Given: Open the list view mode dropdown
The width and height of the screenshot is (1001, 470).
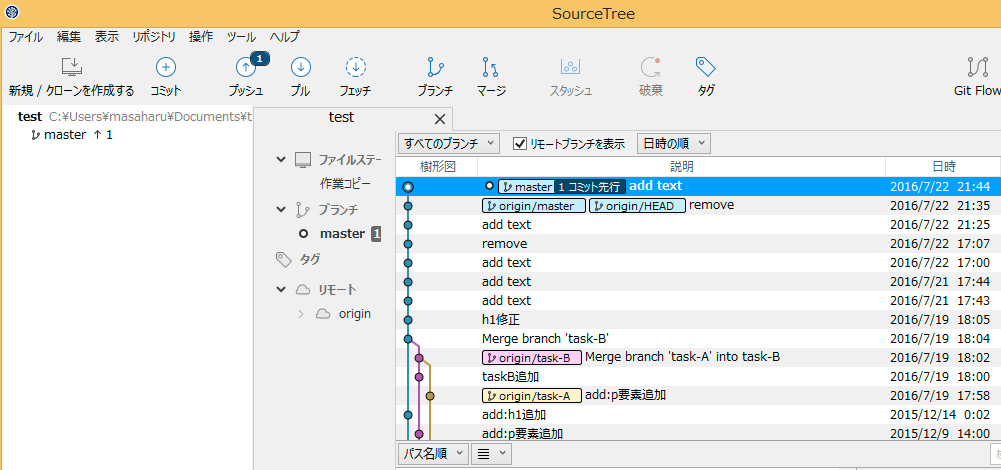Looking at the screenshot, I should point(491,454).
